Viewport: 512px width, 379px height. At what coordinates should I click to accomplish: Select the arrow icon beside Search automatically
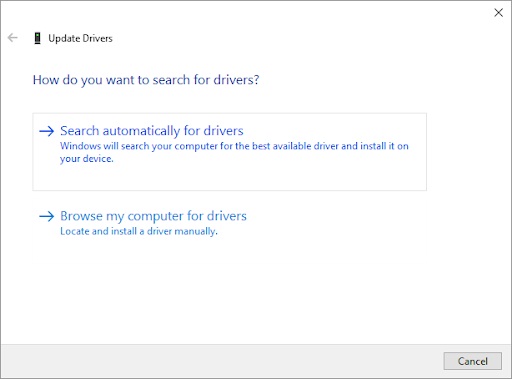tap(46, 131)
